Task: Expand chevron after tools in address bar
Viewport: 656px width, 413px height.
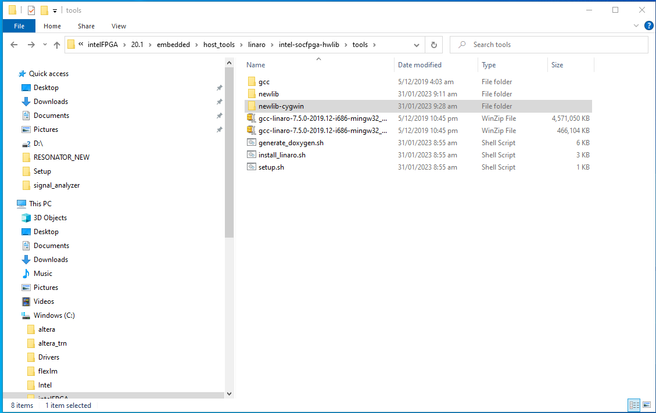Action: pyautogui.click(x=374, y=45)
